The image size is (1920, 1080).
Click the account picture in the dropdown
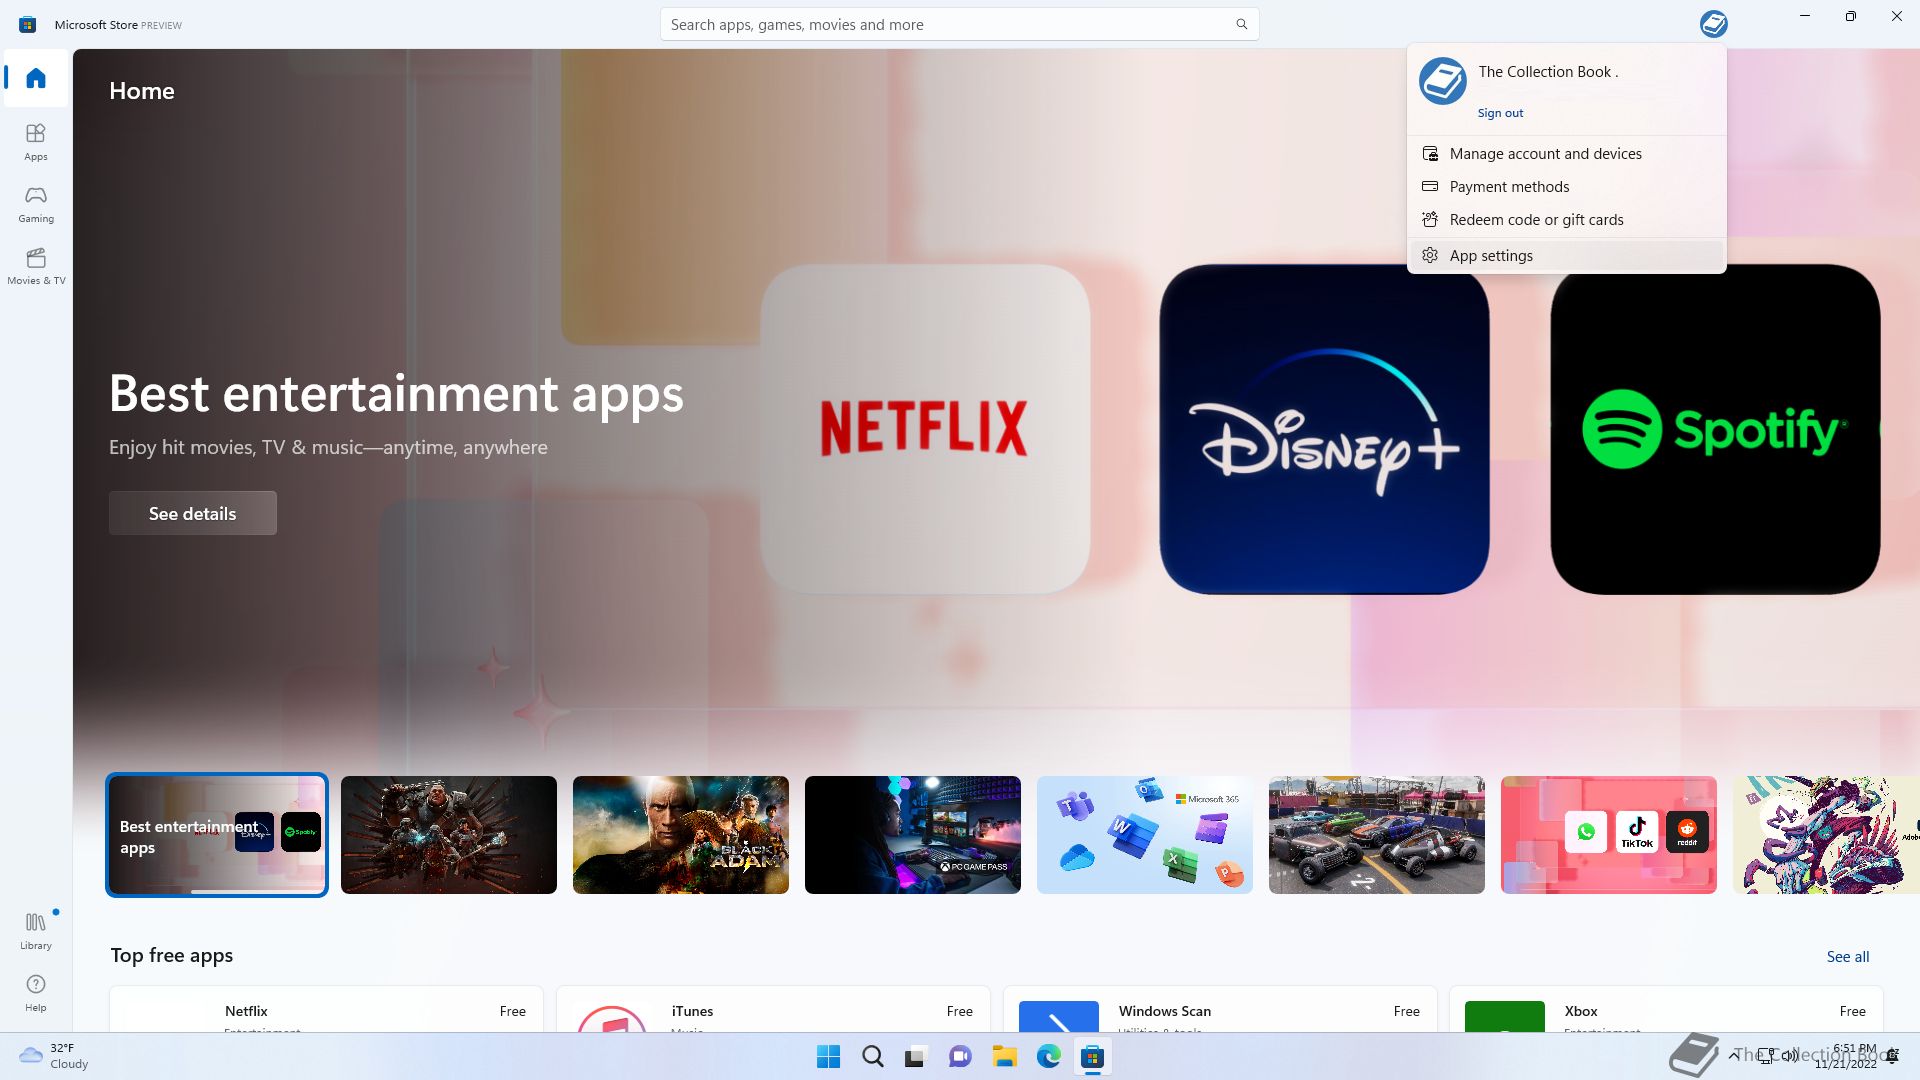tap(1442, 81)
